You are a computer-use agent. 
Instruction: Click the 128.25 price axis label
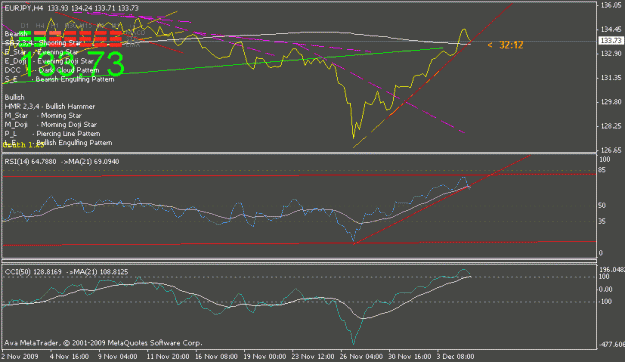611,126
